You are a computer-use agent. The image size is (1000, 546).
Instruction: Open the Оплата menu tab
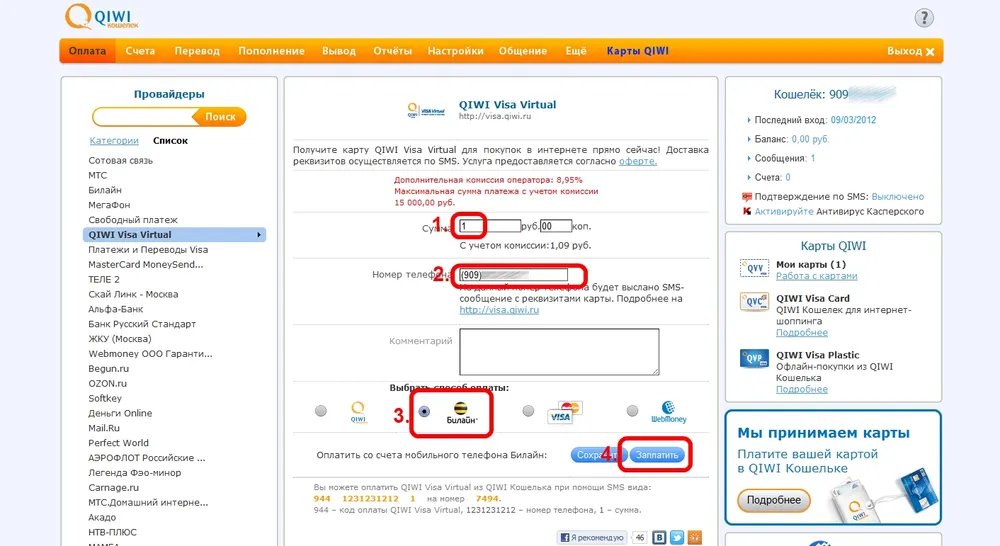pyautogui.click(x=87, y=51)
